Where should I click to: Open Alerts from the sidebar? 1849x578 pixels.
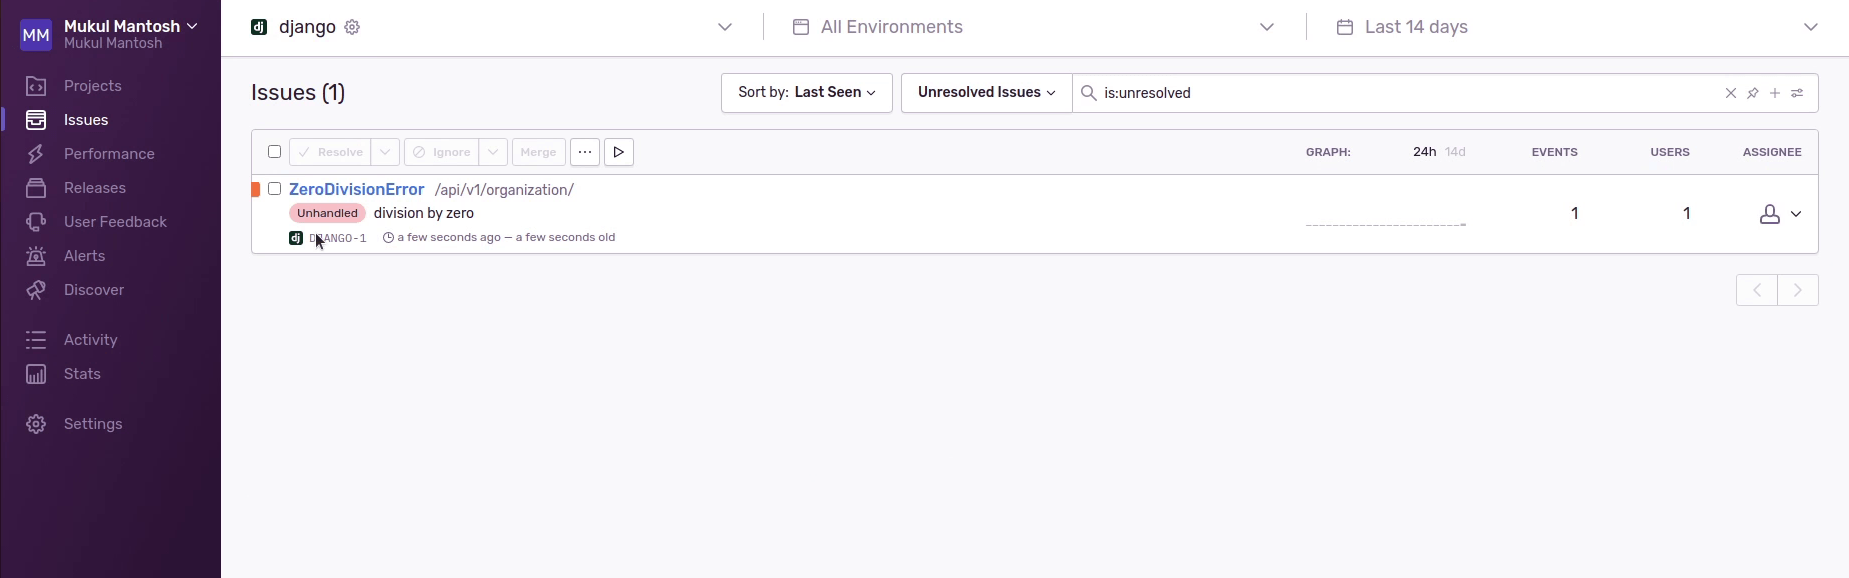tap(84, 256)
